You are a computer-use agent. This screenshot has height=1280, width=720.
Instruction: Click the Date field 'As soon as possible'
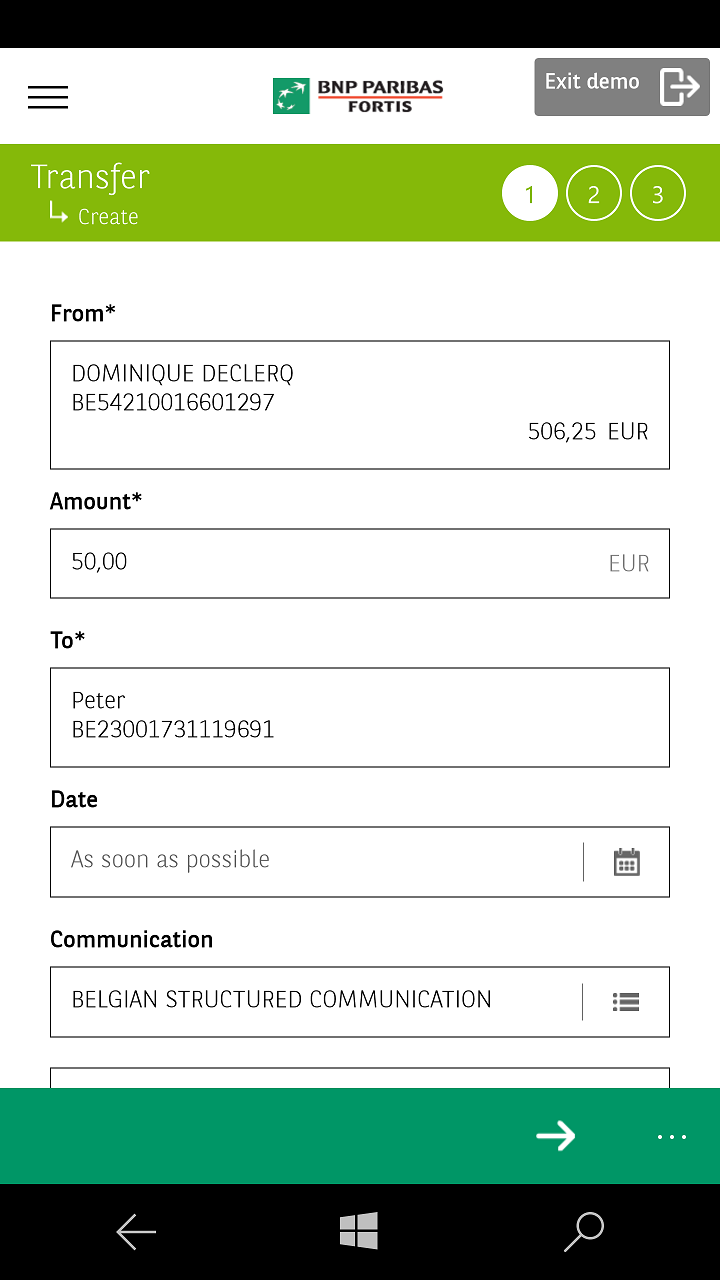point(315,861)
